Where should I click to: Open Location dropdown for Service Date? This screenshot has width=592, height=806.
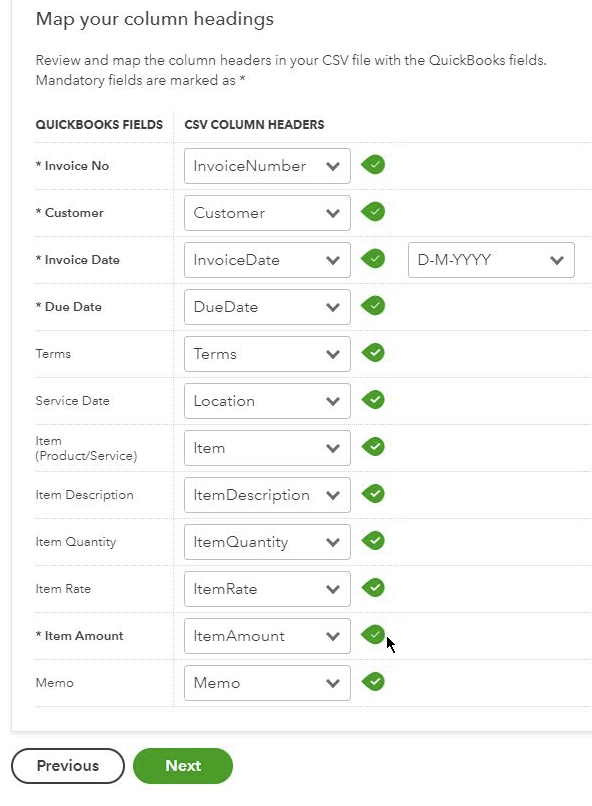coord(267,401)
